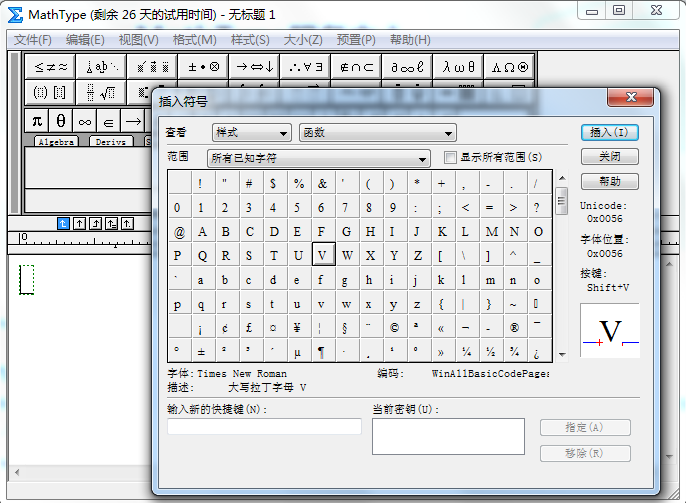Screen dimensions: 686x503
Task: Select the plus-minus ± cell in grid
Action: click(202, 351)
